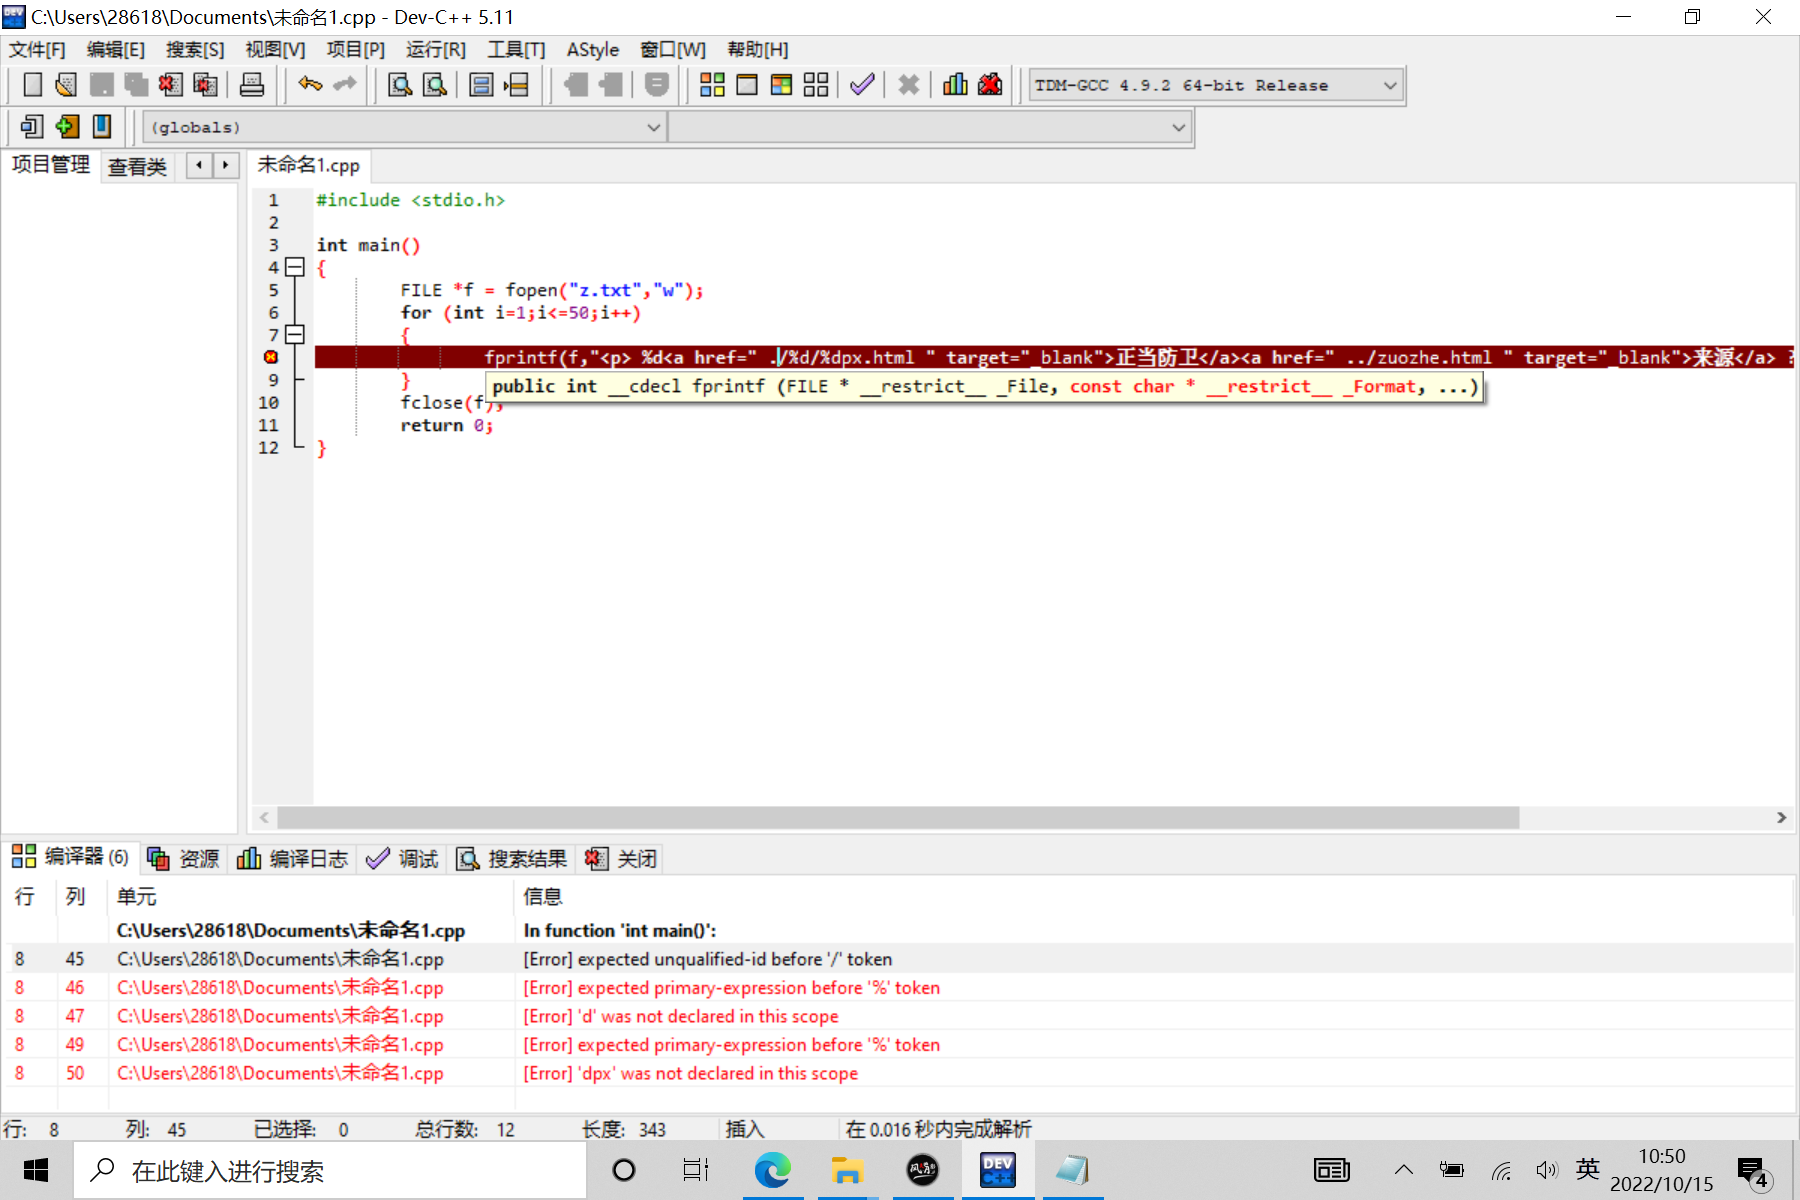Open File Explorer from the taskbar

(847, 1170)
